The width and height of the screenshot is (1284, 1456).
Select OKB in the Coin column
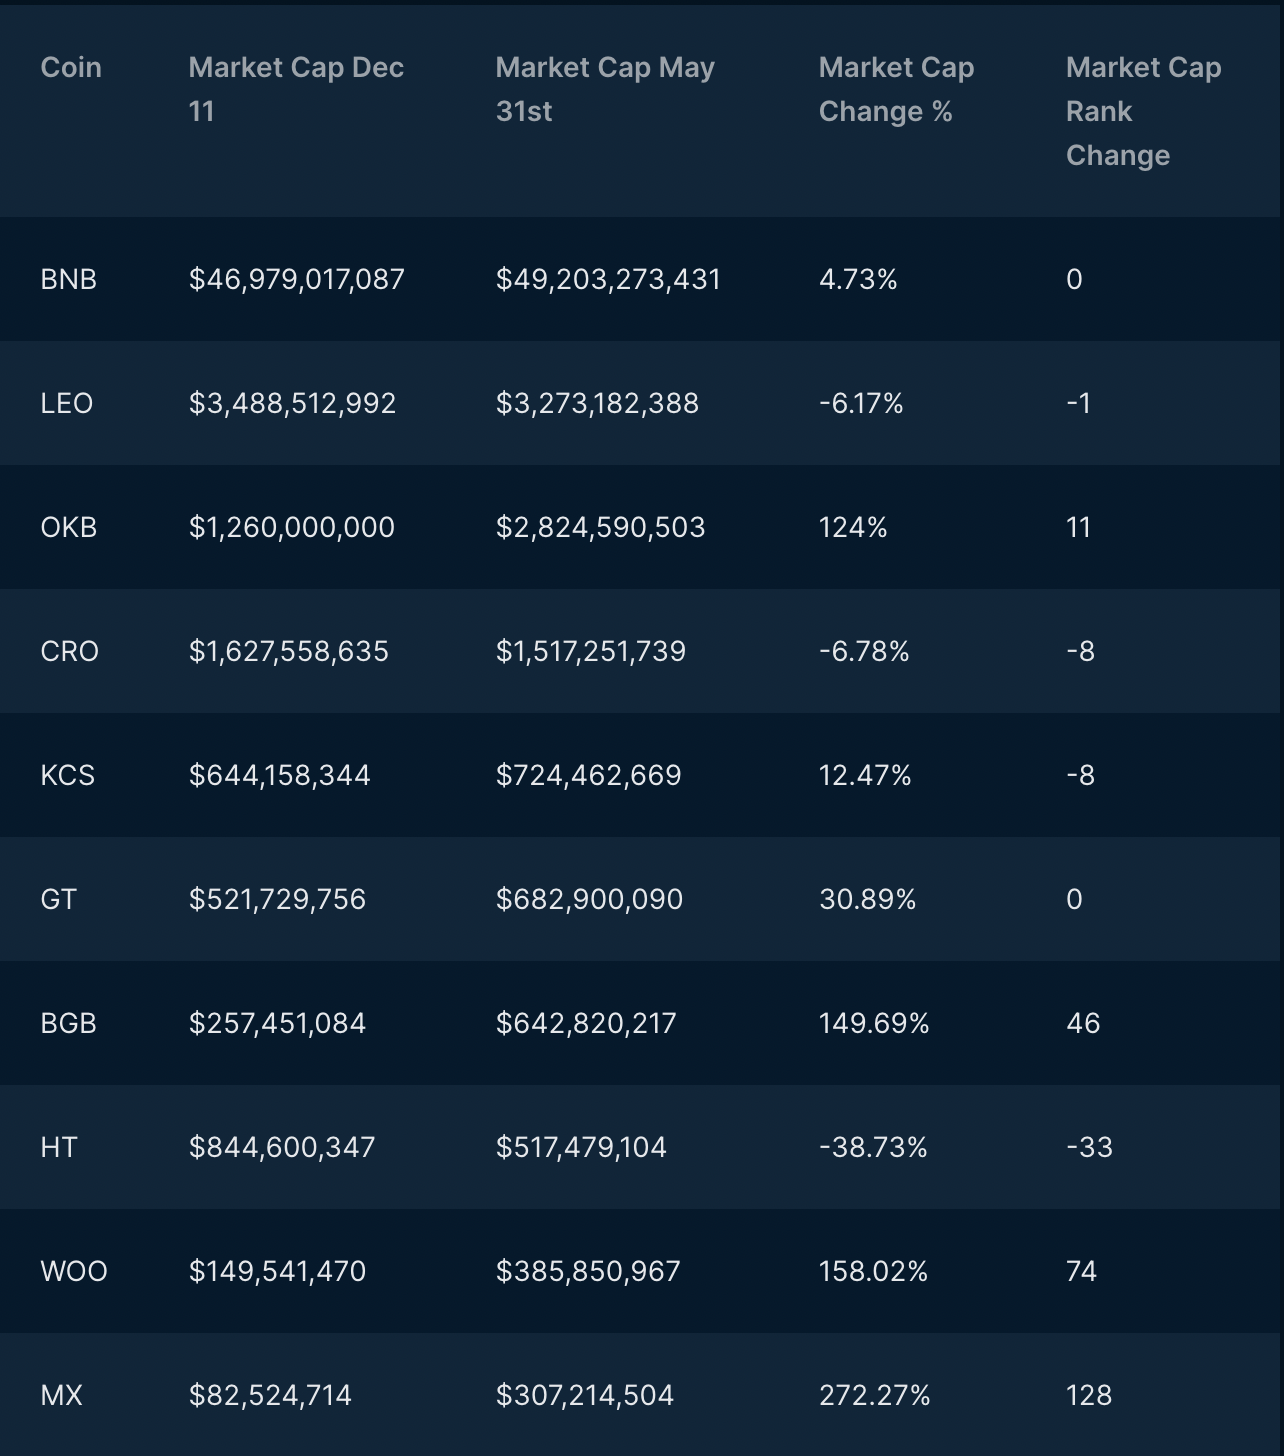(x=69, y=527)
